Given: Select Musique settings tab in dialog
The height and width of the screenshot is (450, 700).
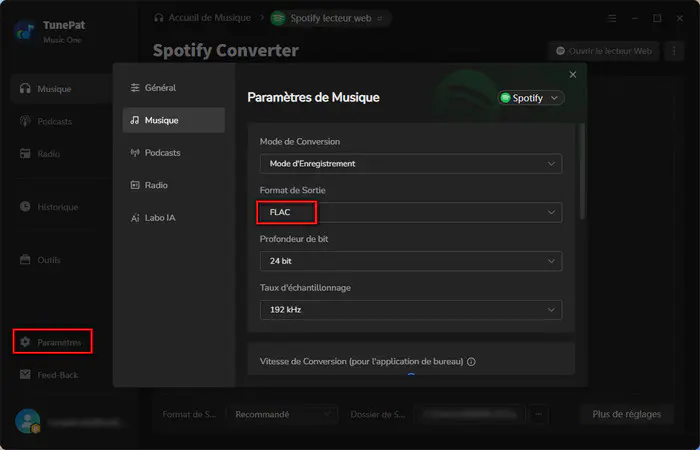Looking at the screenshot, I should tap(174, 120).
